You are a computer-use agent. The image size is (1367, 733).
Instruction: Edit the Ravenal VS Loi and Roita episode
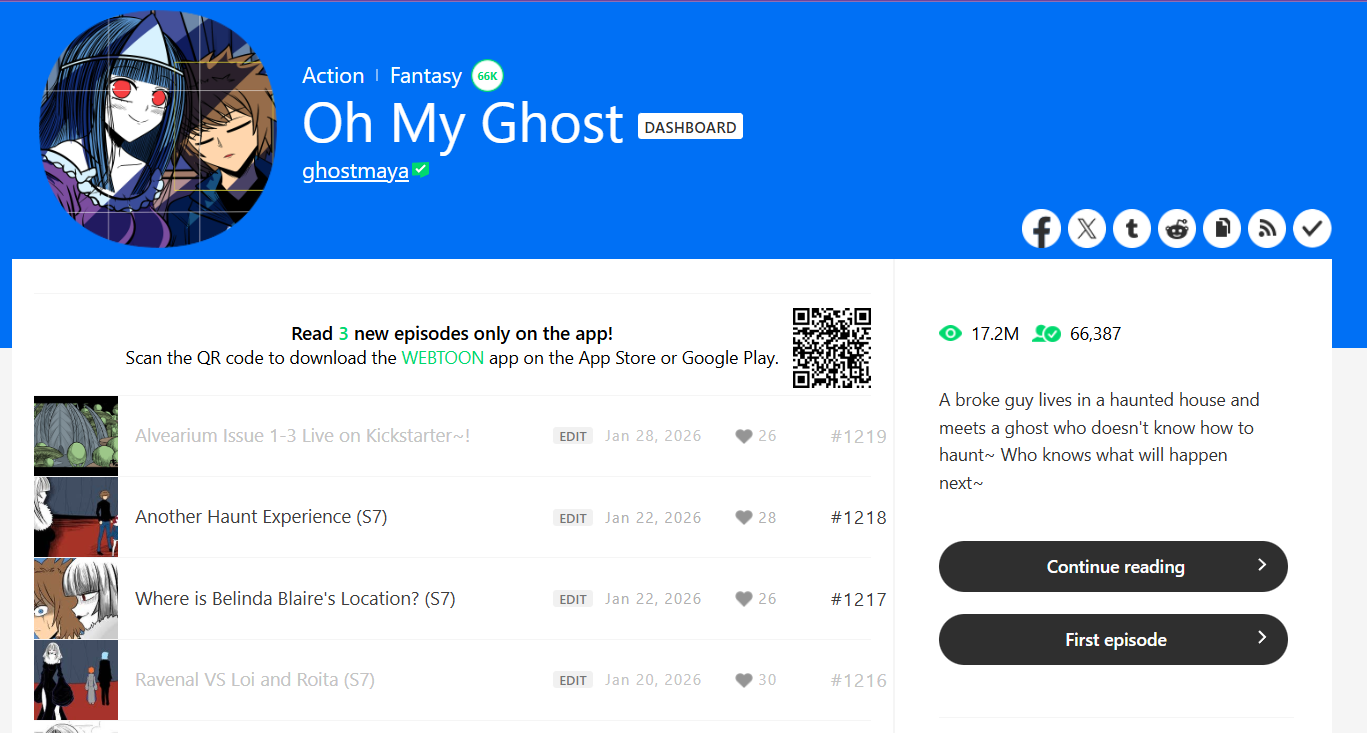point(573,680)
